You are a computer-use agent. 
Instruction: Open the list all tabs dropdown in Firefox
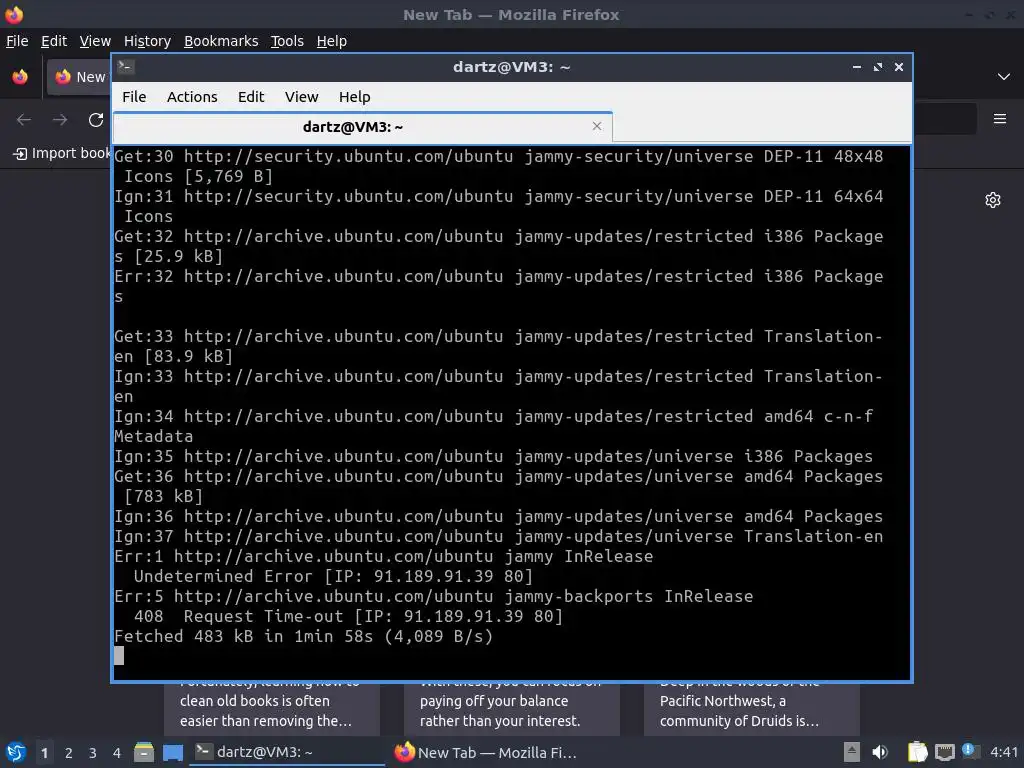point(1004,77)
